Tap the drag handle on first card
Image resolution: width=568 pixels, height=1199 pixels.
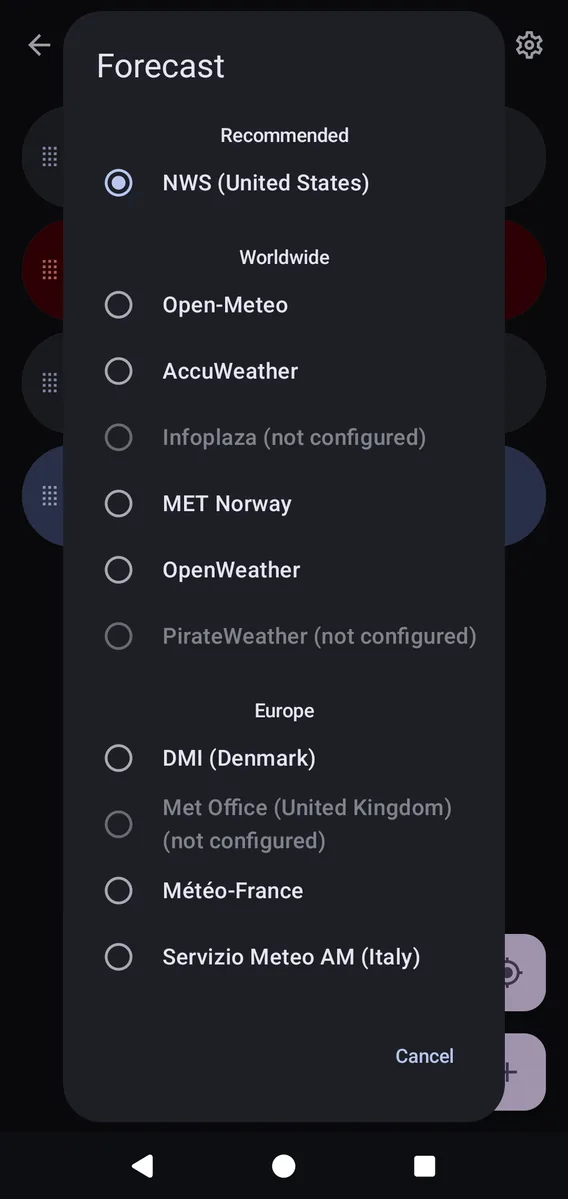(x=50, y=157)
